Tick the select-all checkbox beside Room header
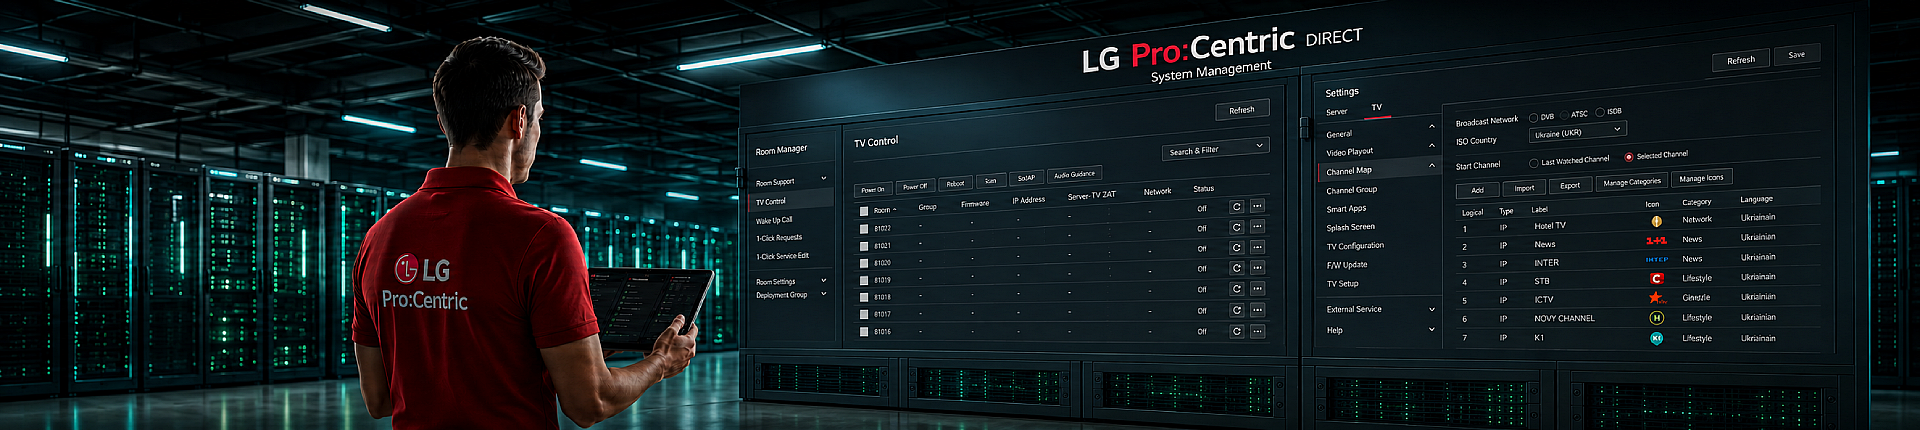 tap(864, 211)
